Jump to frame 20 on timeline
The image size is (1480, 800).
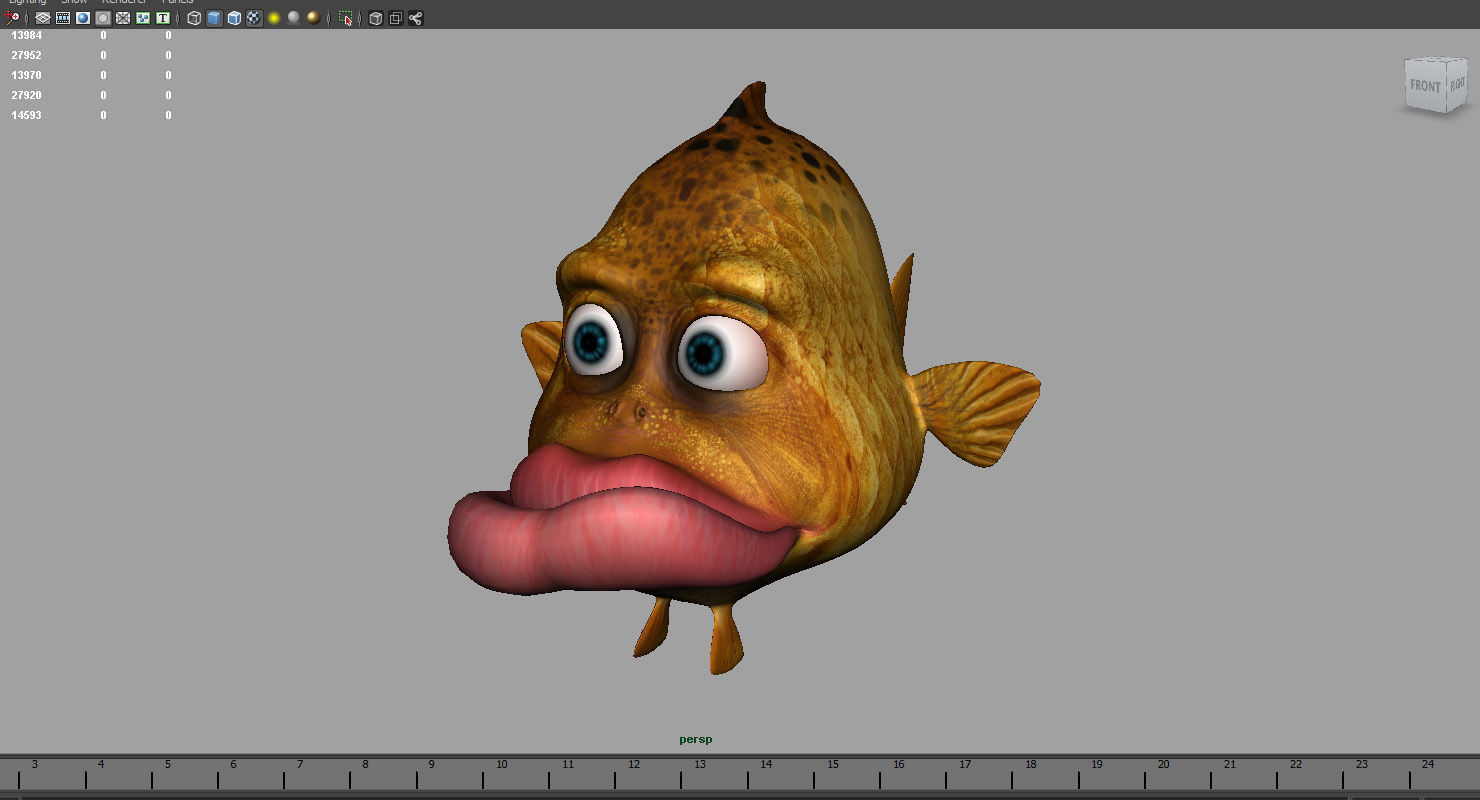point(1163,764)
